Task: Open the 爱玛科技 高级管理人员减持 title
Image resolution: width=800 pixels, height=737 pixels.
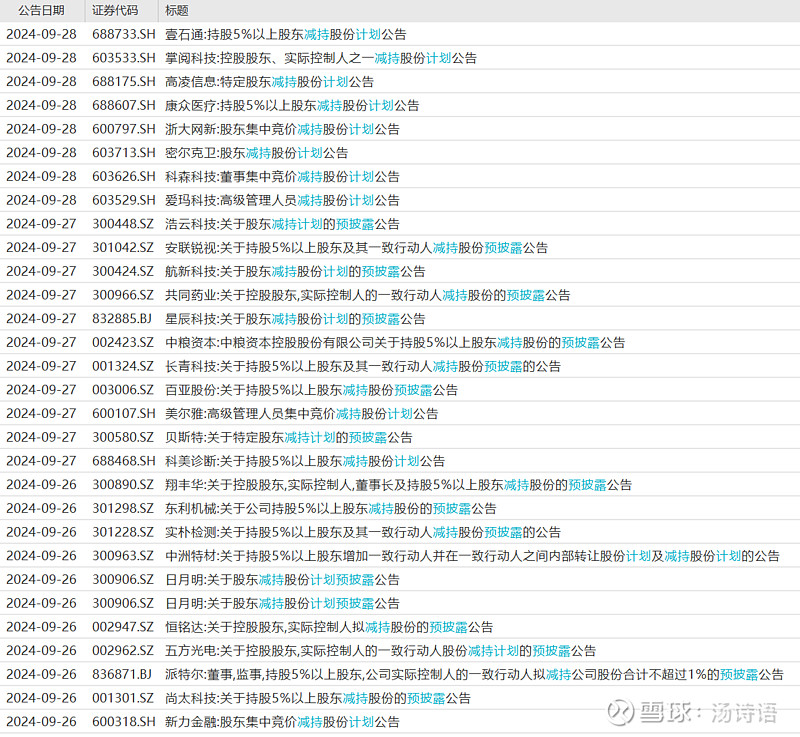Action: pyautogui.click(x=282, y=200)
